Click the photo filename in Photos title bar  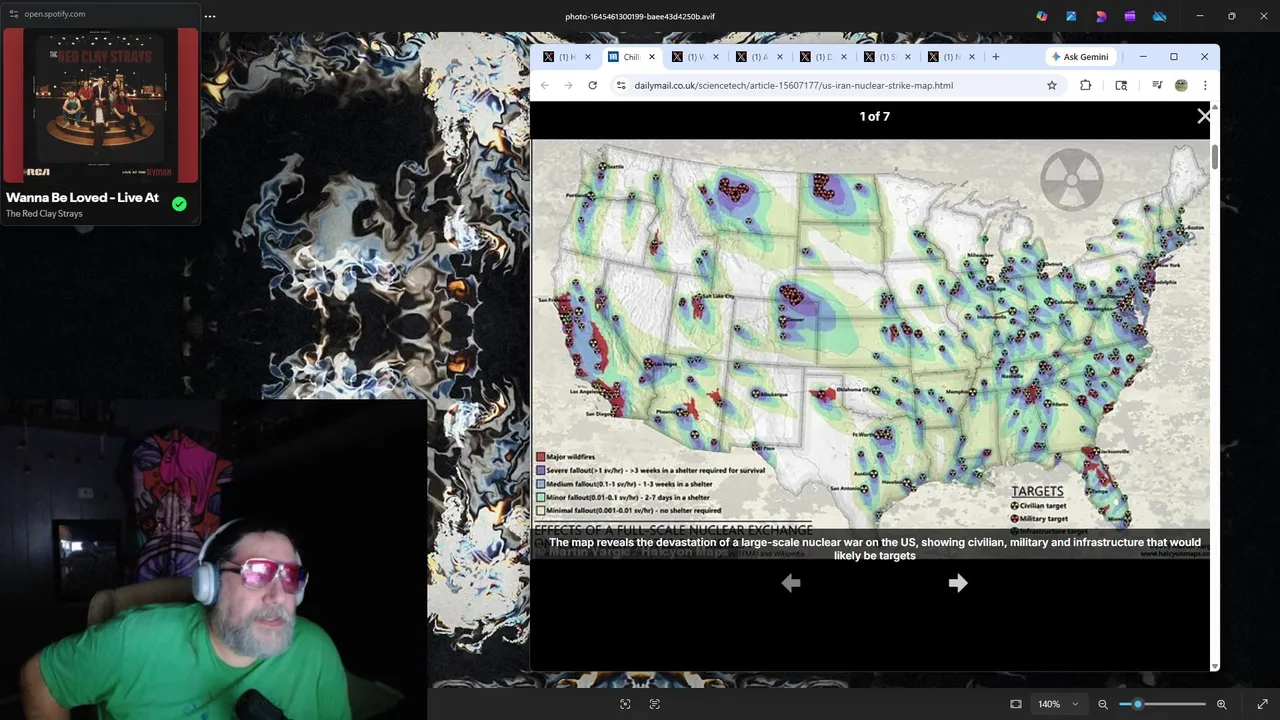click(x=640, y=16)
